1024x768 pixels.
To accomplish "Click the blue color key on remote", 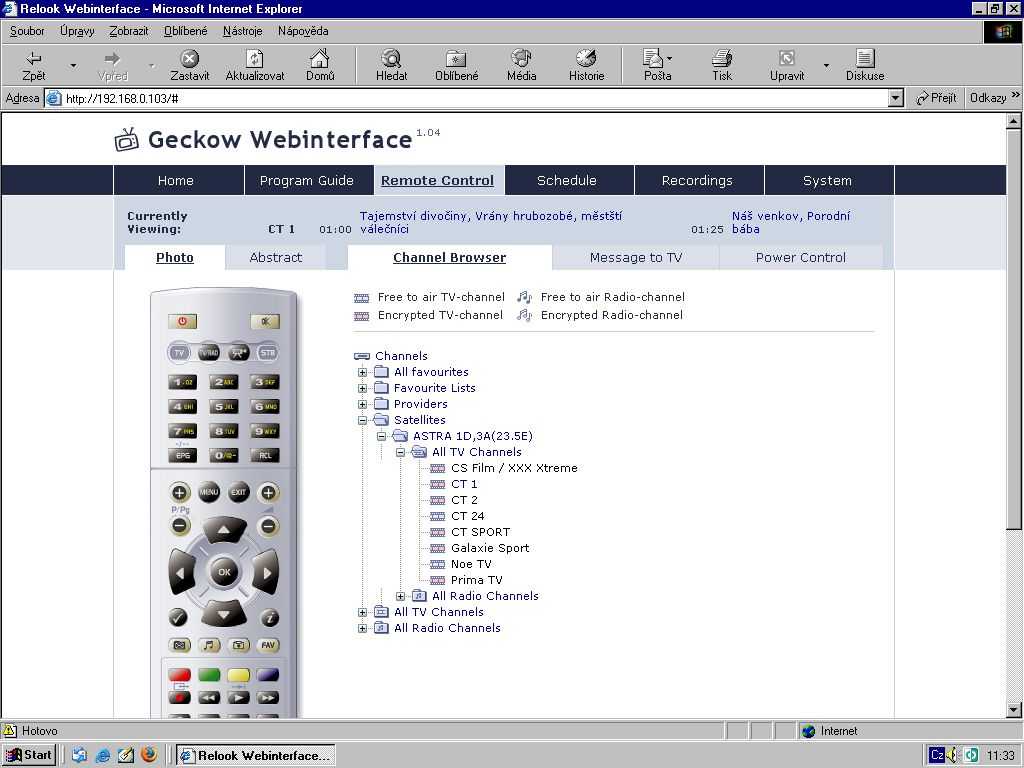I will point(268,675).
